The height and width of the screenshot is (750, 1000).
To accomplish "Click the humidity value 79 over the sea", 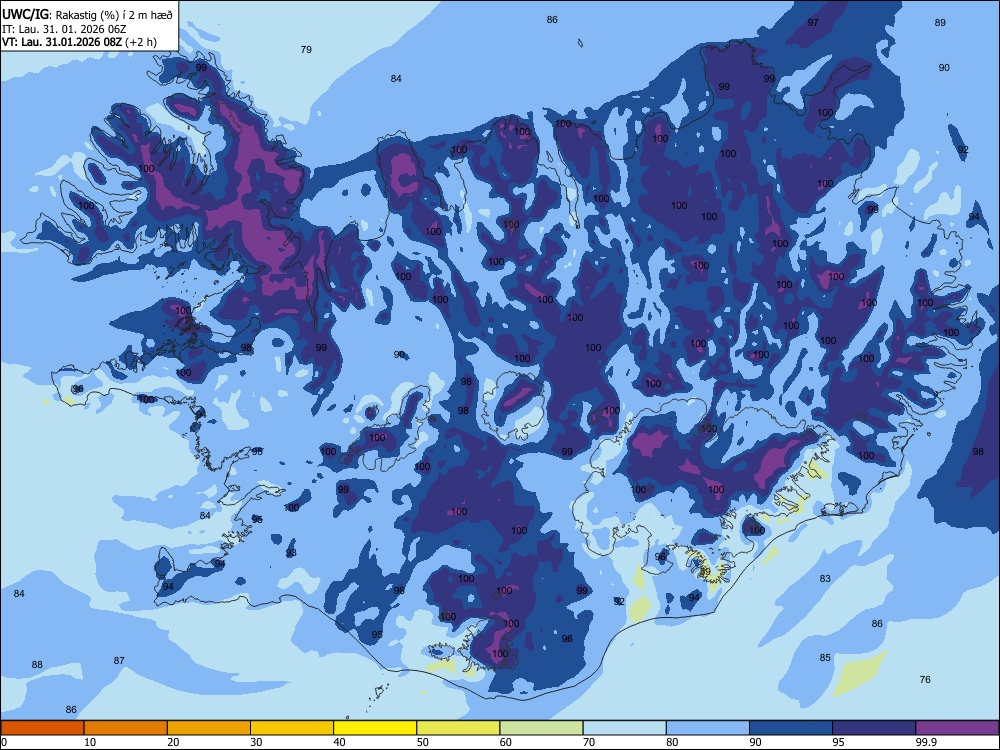I will coord(306,50).
